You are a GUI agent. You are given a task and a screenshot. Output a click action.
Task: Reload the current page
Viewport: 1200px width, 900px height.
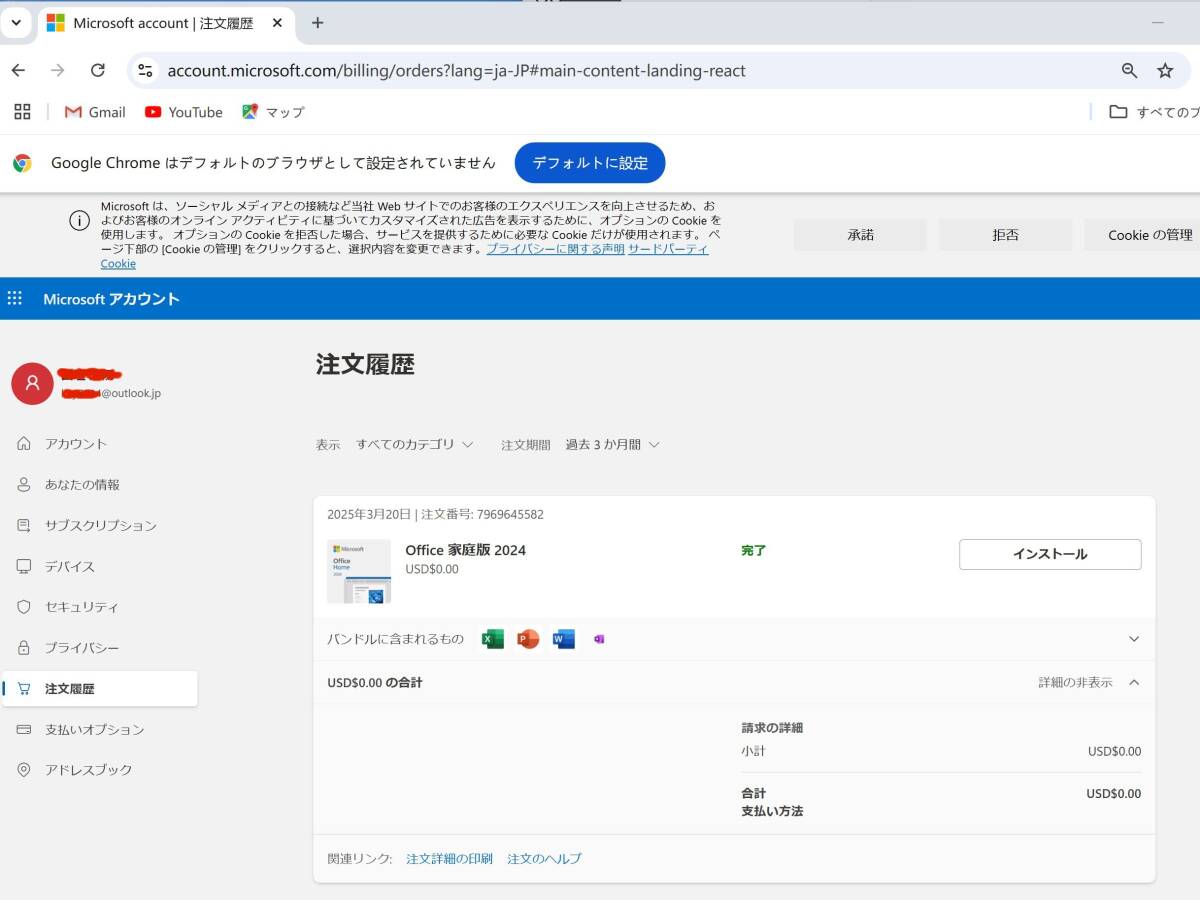[x=98, y=70]
